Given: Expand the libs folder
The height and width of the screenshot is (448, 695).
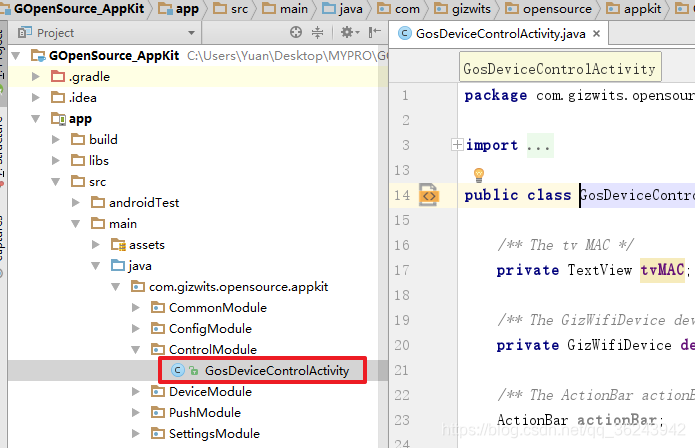Looking at the screenshot, I should tap(56, 160).
